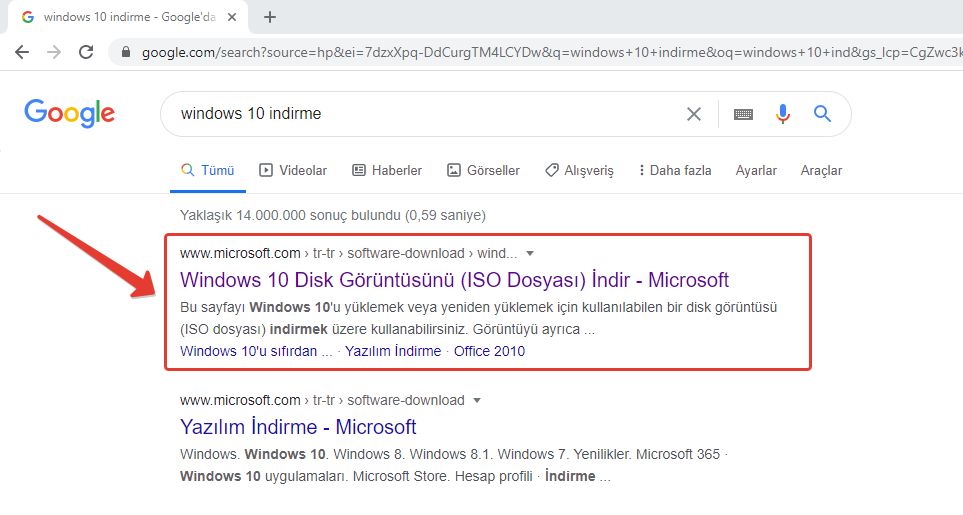Click the blue search magnifier icon

pos(822,114)
